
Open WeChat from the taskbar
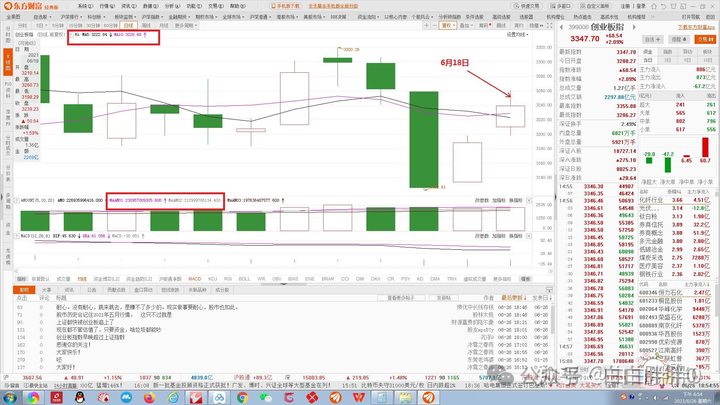(266, 398)
